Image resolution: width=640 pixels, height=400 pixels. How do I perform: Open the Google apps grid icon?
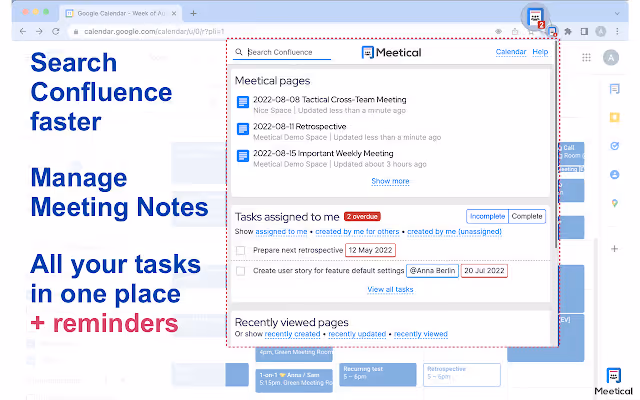[587, 58]
